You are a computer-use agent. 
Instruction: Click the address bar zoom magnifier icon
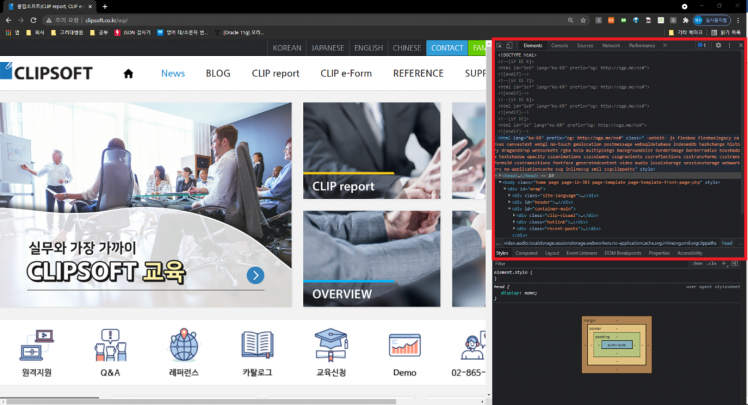point(571,20)
